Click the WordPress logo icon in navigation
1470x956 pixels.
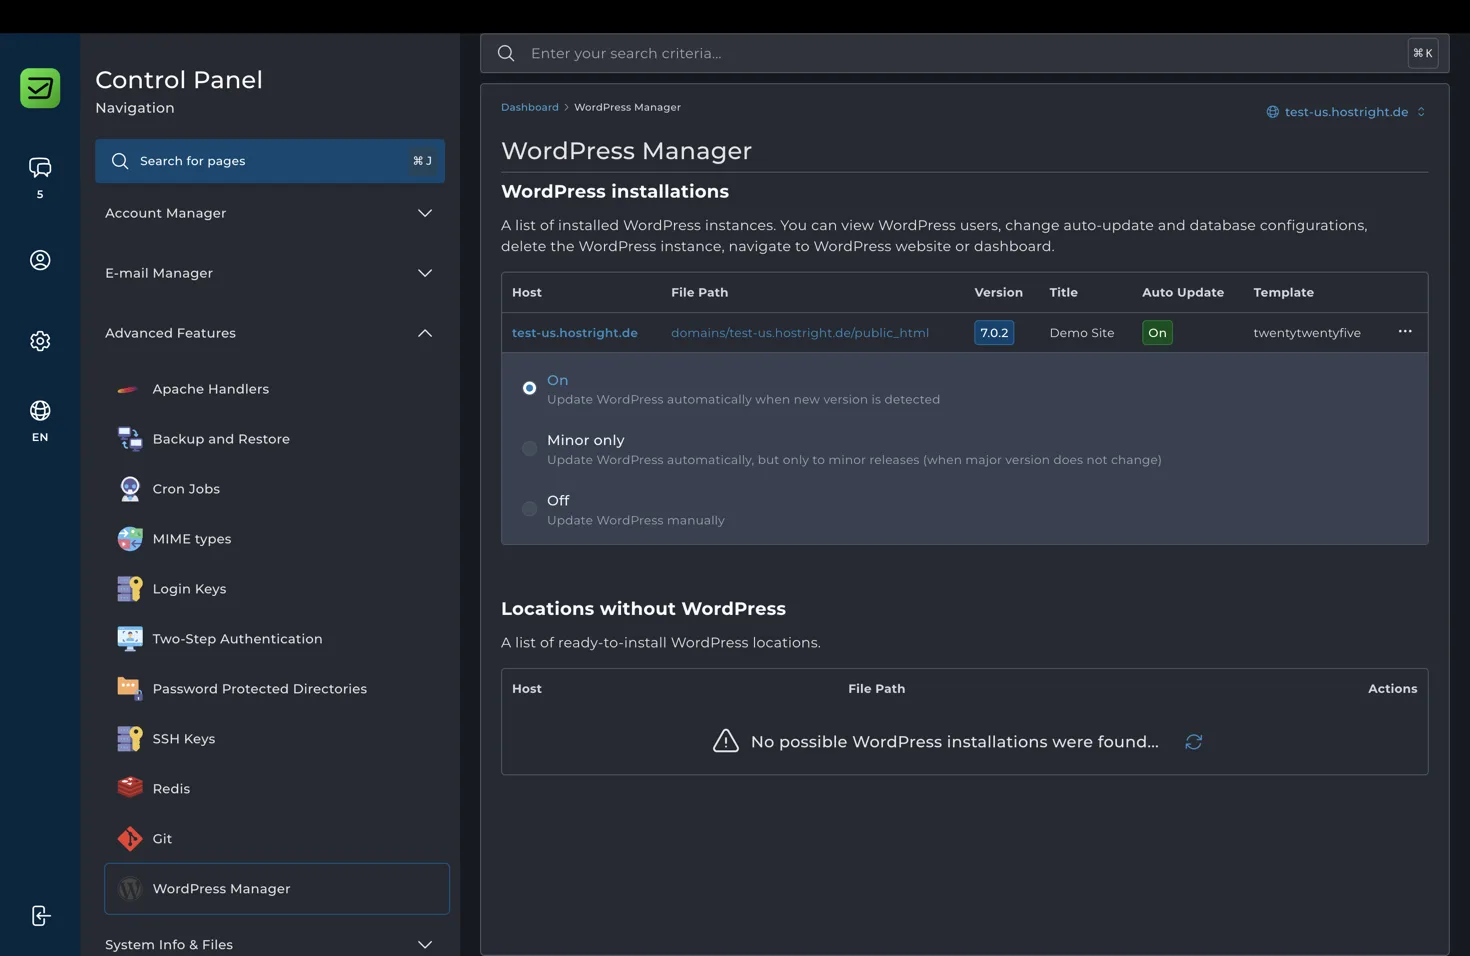click(129, 889)
